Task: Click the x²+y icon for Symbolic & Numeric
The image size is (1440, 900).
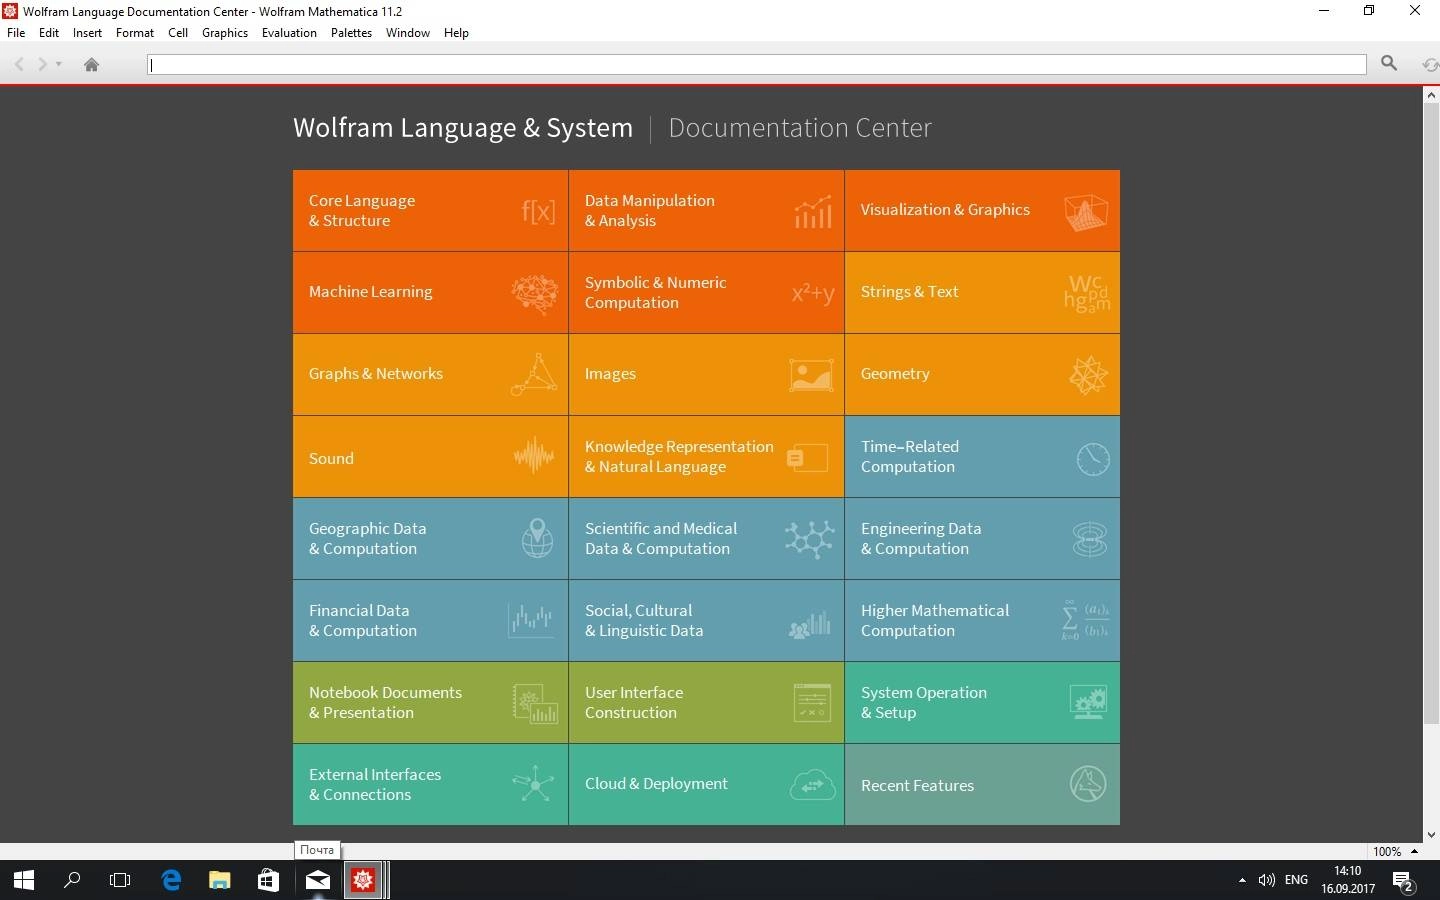Action: coord(813,293)
